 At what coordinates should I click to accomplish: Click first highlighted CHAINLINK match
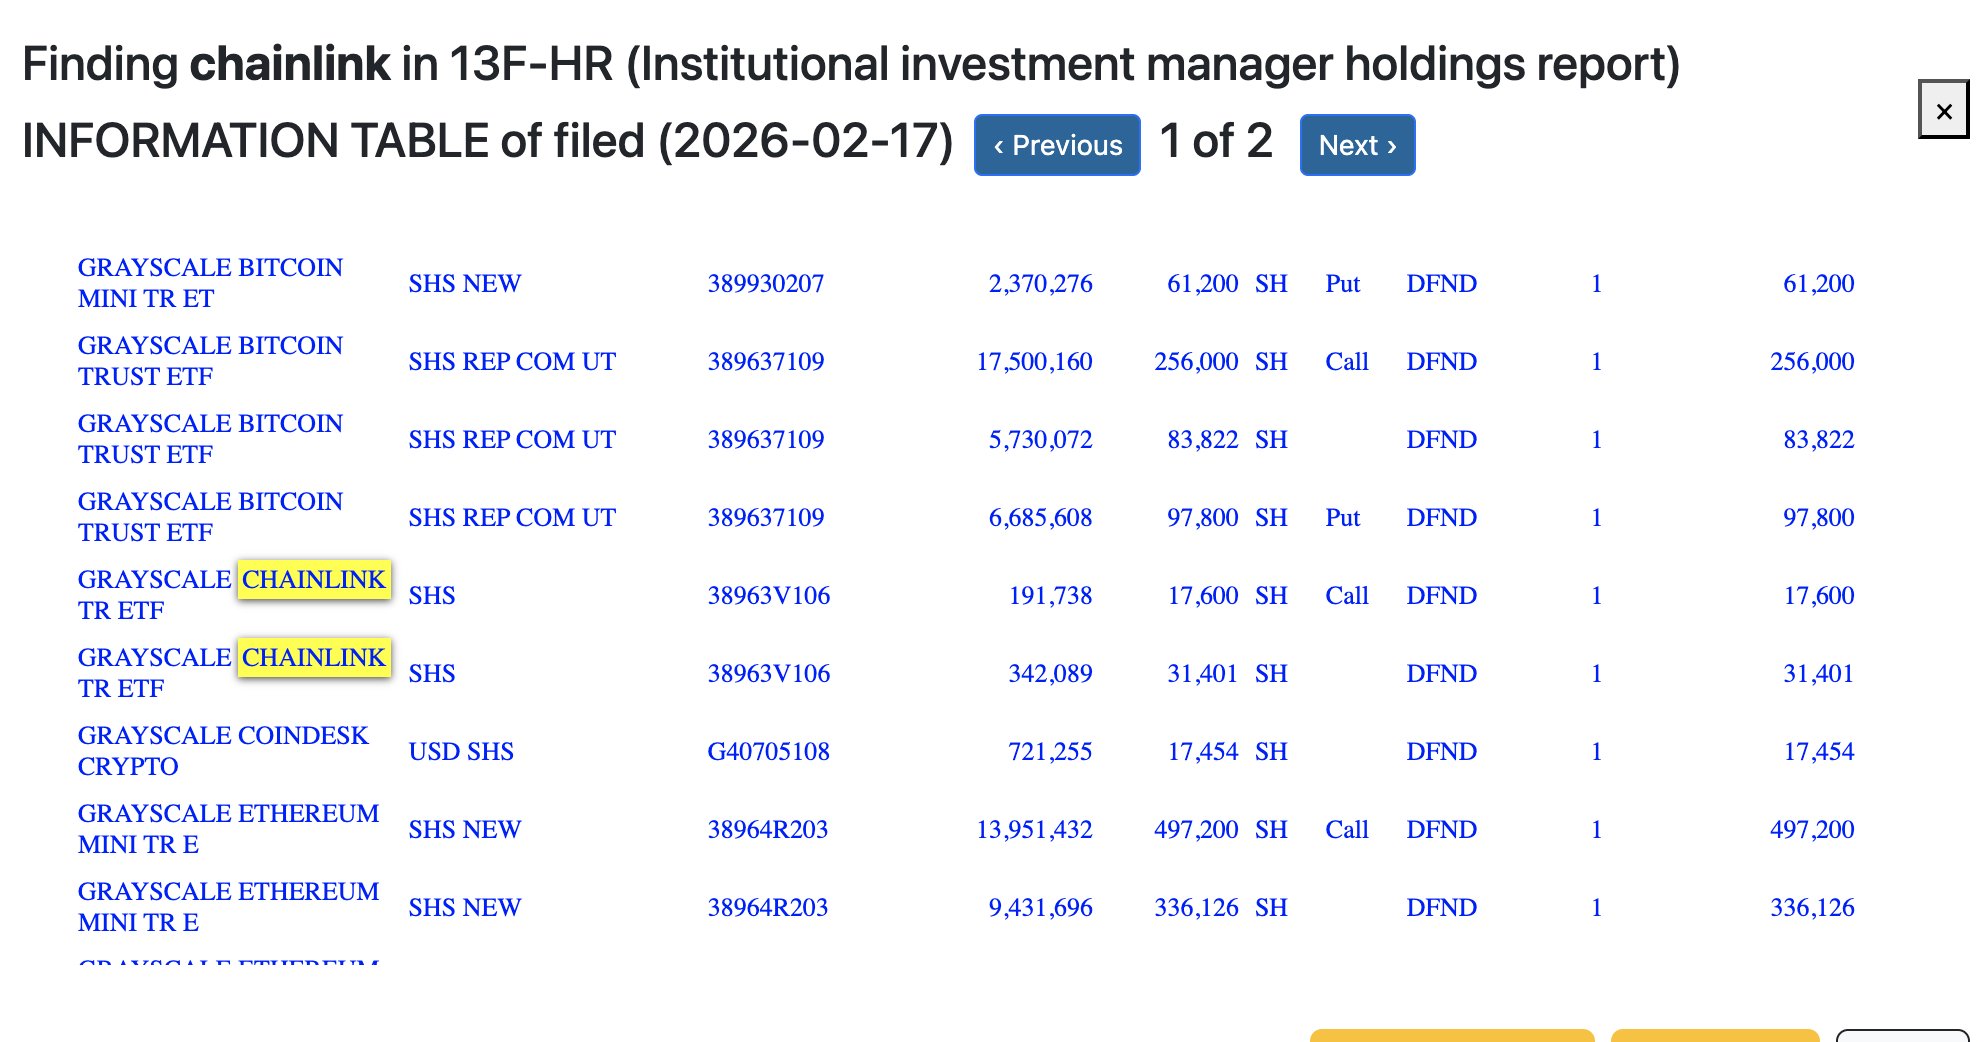pos(313,580)
